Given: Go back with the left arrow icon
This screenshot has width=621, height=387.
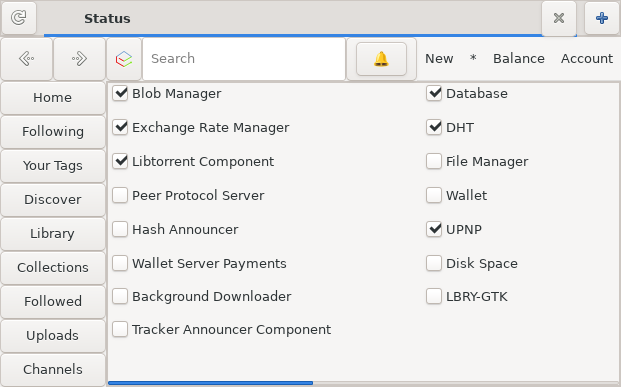Looking at the screenshot, I should click(27, 59).
